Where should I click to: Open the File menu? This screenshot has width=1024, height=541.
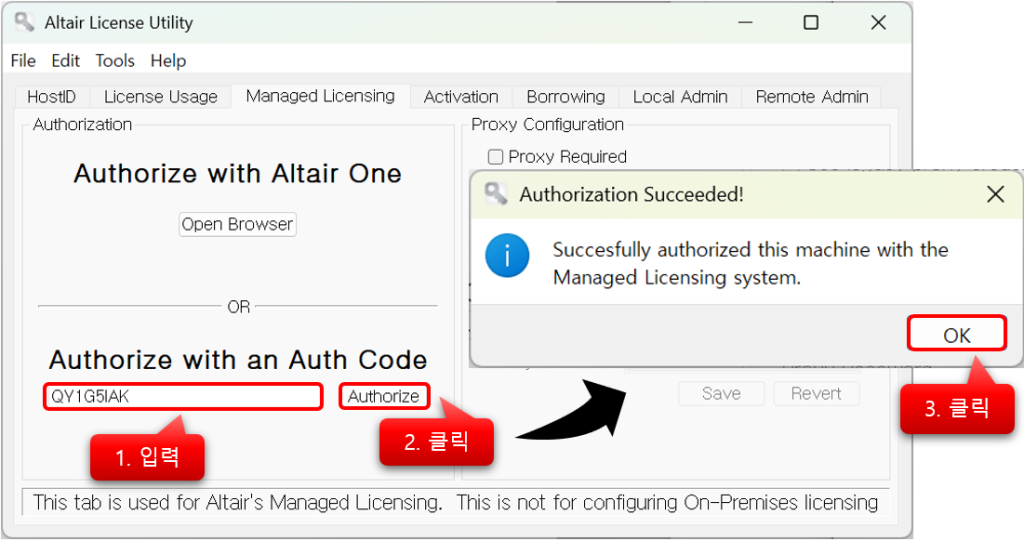coord(24,61)
